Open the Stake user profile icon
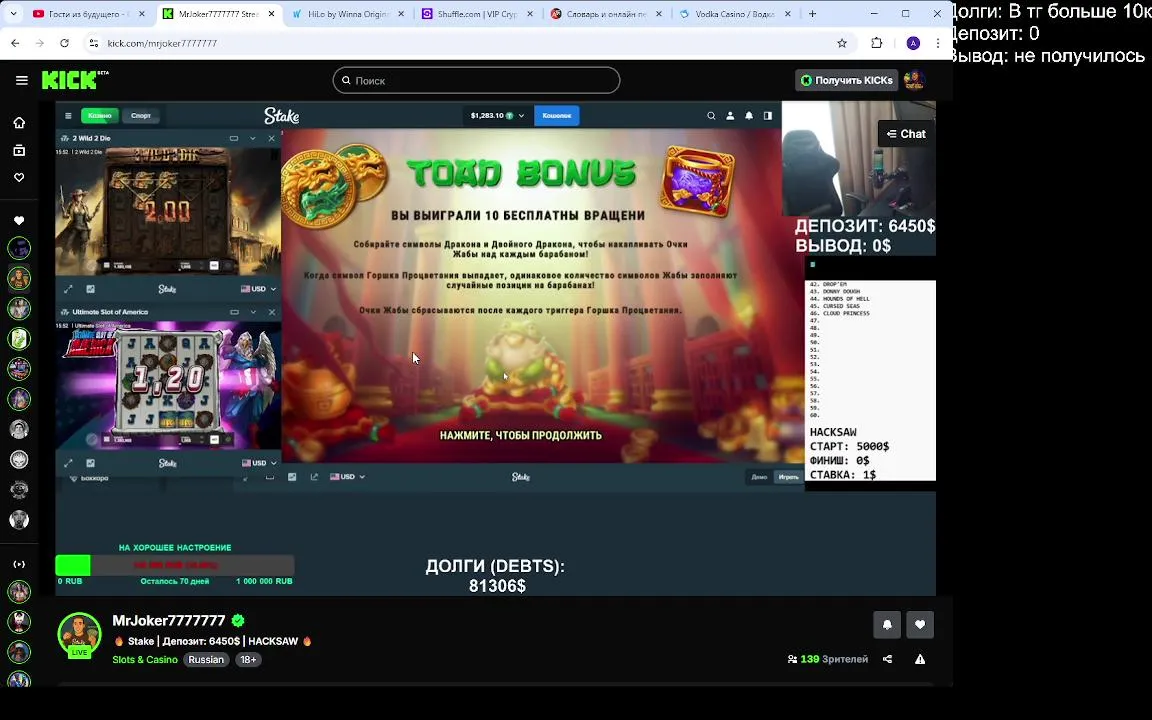The width and height of the screenshot is (1152, 720). click(x=730, y=115)
